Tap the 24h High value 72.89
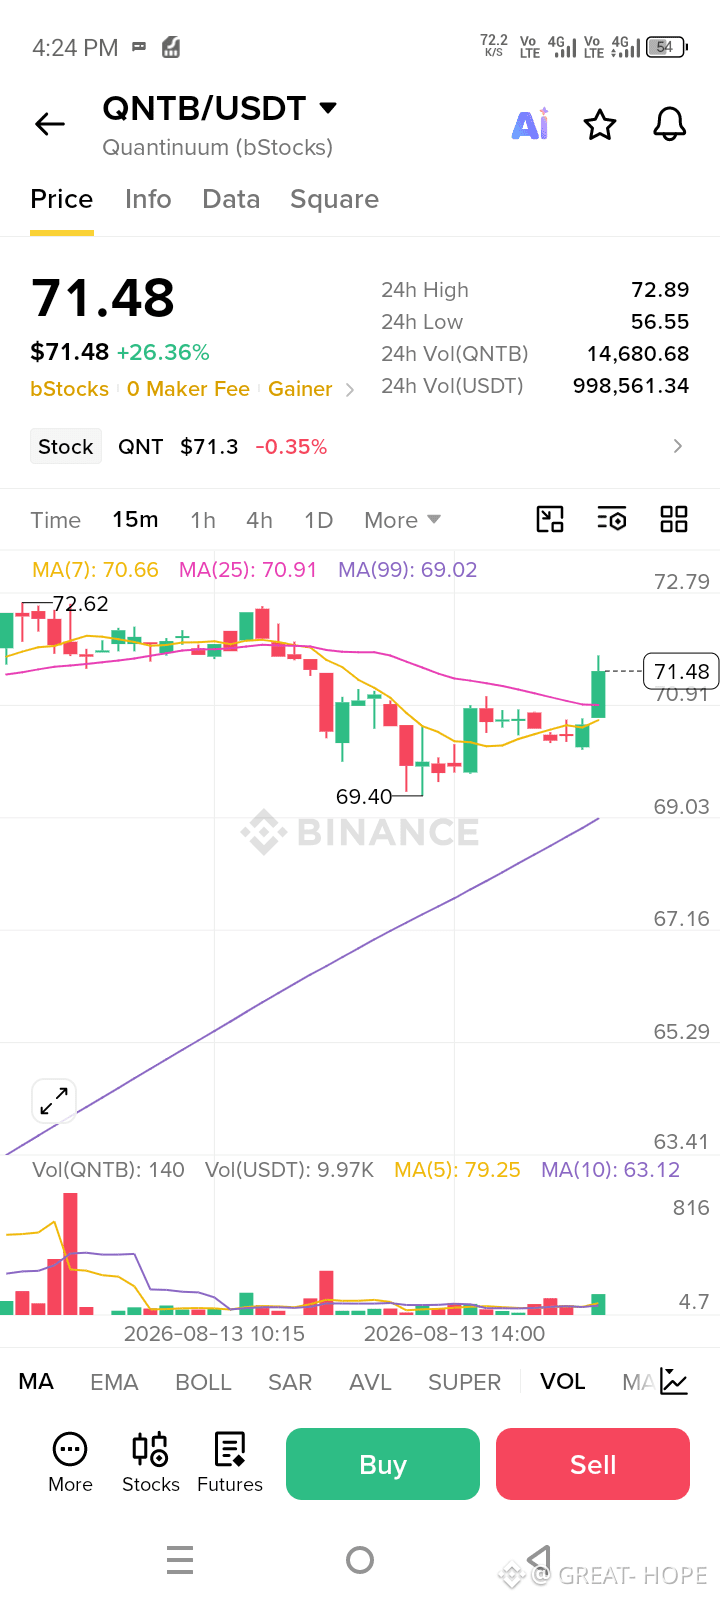 [660, 290]
